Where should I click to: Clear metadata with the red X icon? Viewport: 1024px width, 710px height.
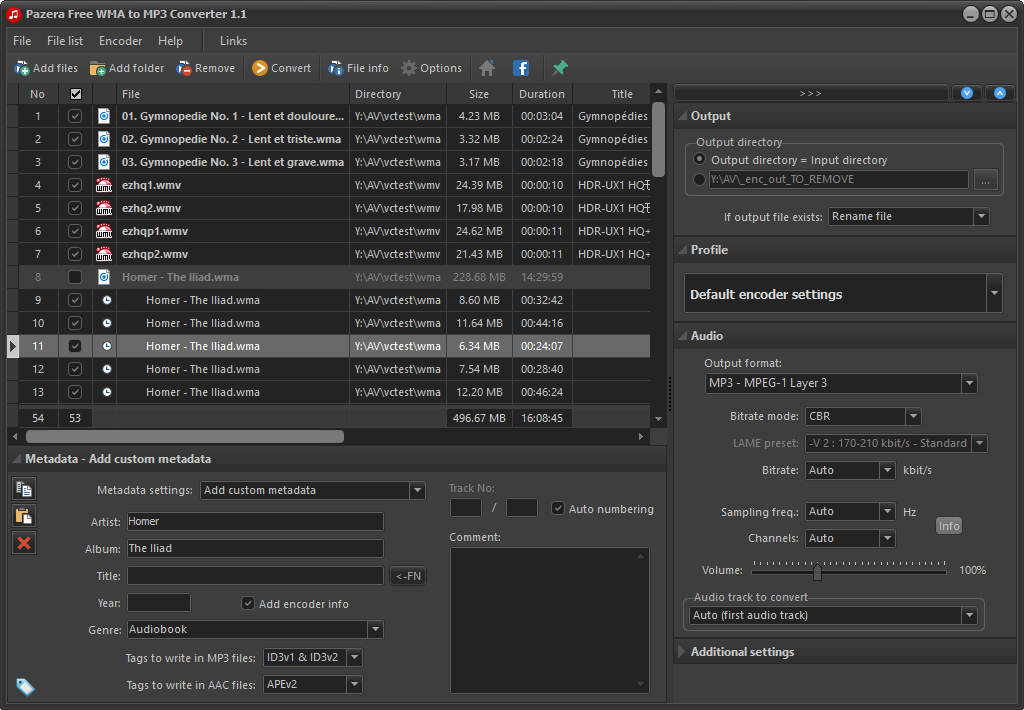[24, 543]
